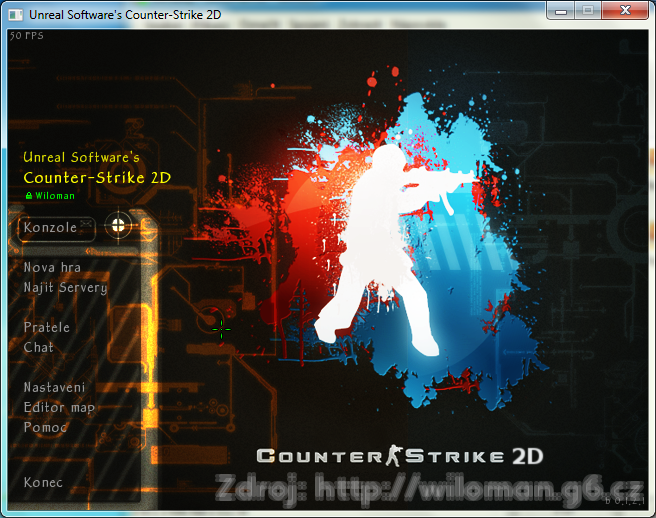This screenshot has height=518, width=656.
Task: Click the Unreal Software's title text
Action: click(81, 157)
